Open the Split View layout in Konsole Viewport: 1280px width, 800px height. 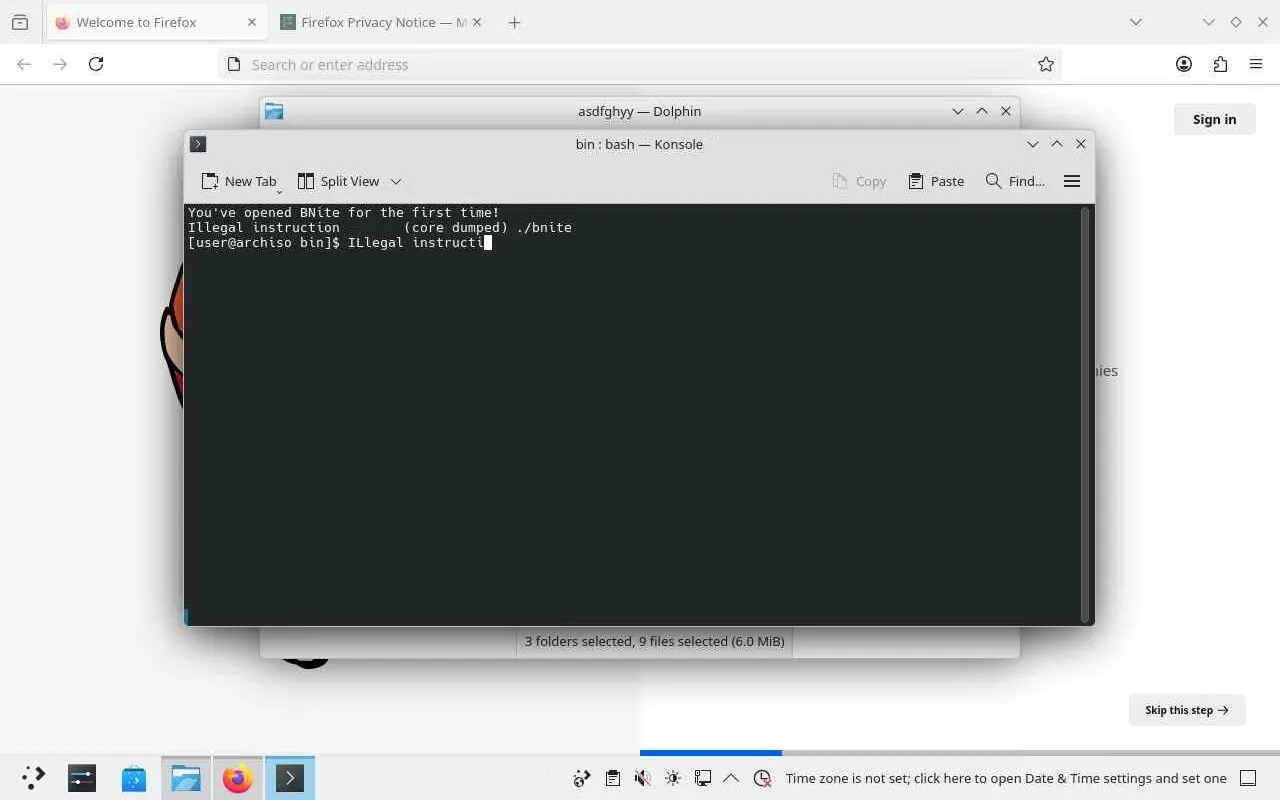[x=338, y=181]
